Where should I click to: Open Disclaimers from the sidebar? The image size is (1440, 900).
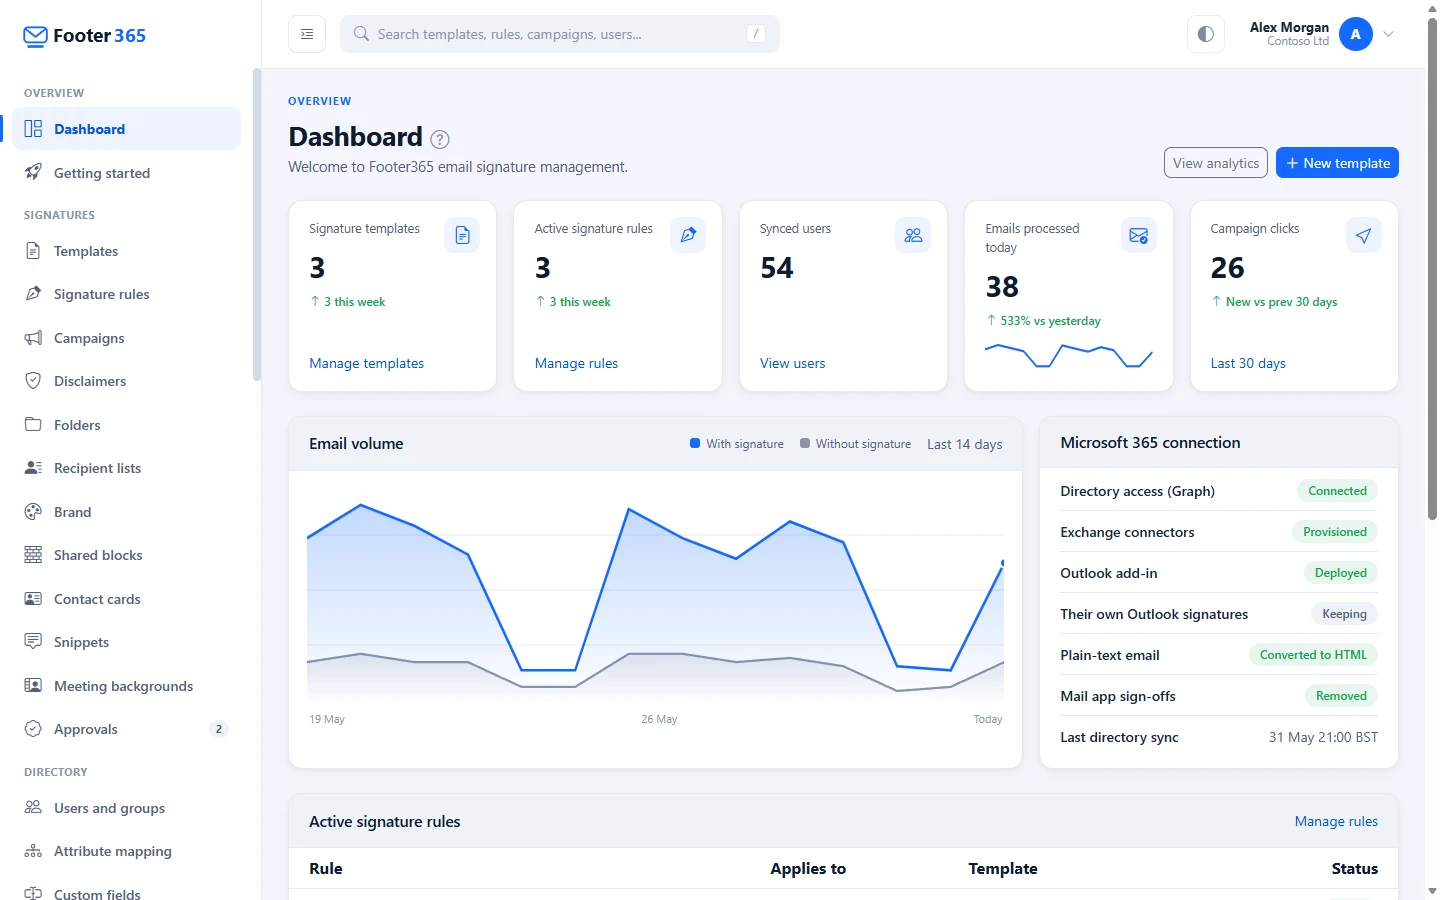127,381
